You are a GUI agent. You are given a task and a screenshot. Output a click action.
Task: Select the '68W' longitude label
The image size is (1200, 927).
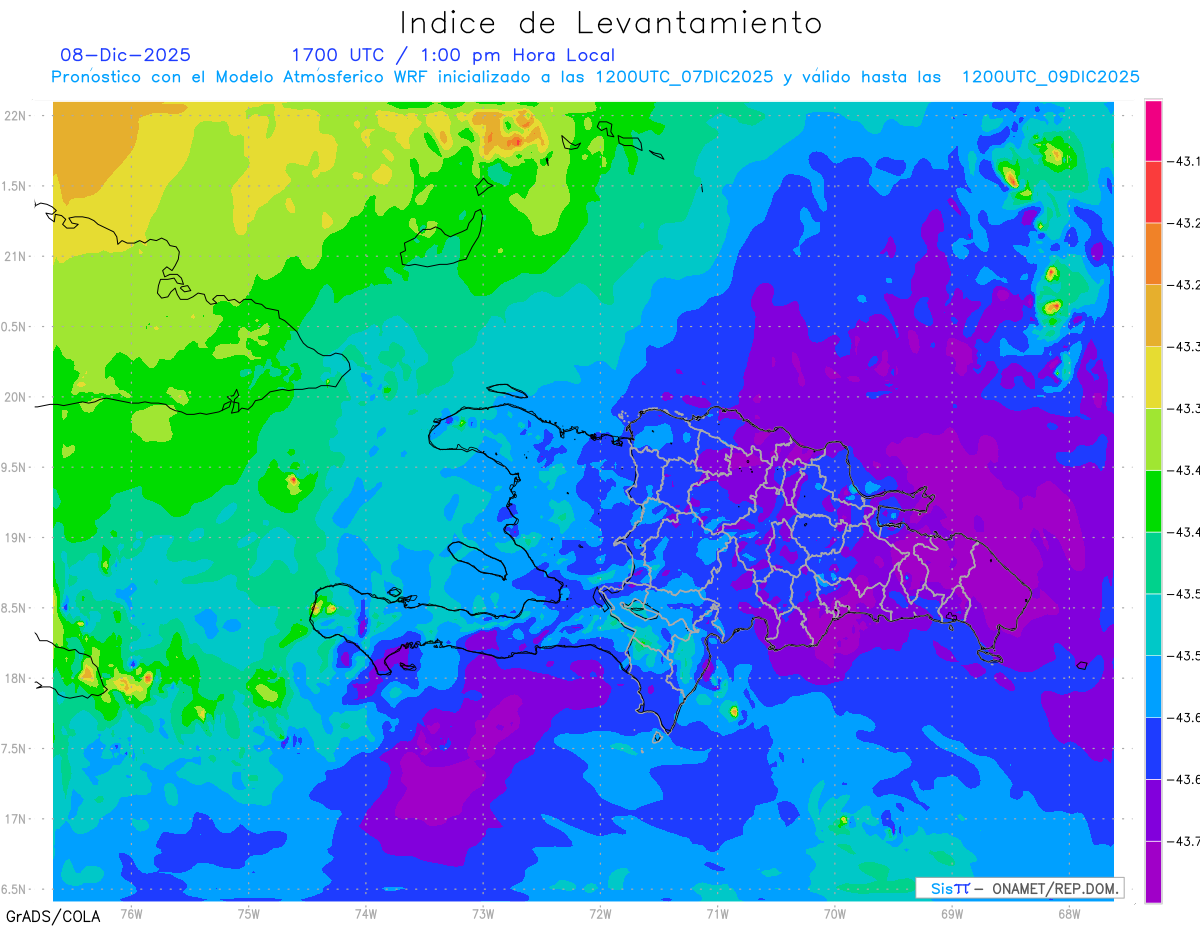click(1069, 913)
